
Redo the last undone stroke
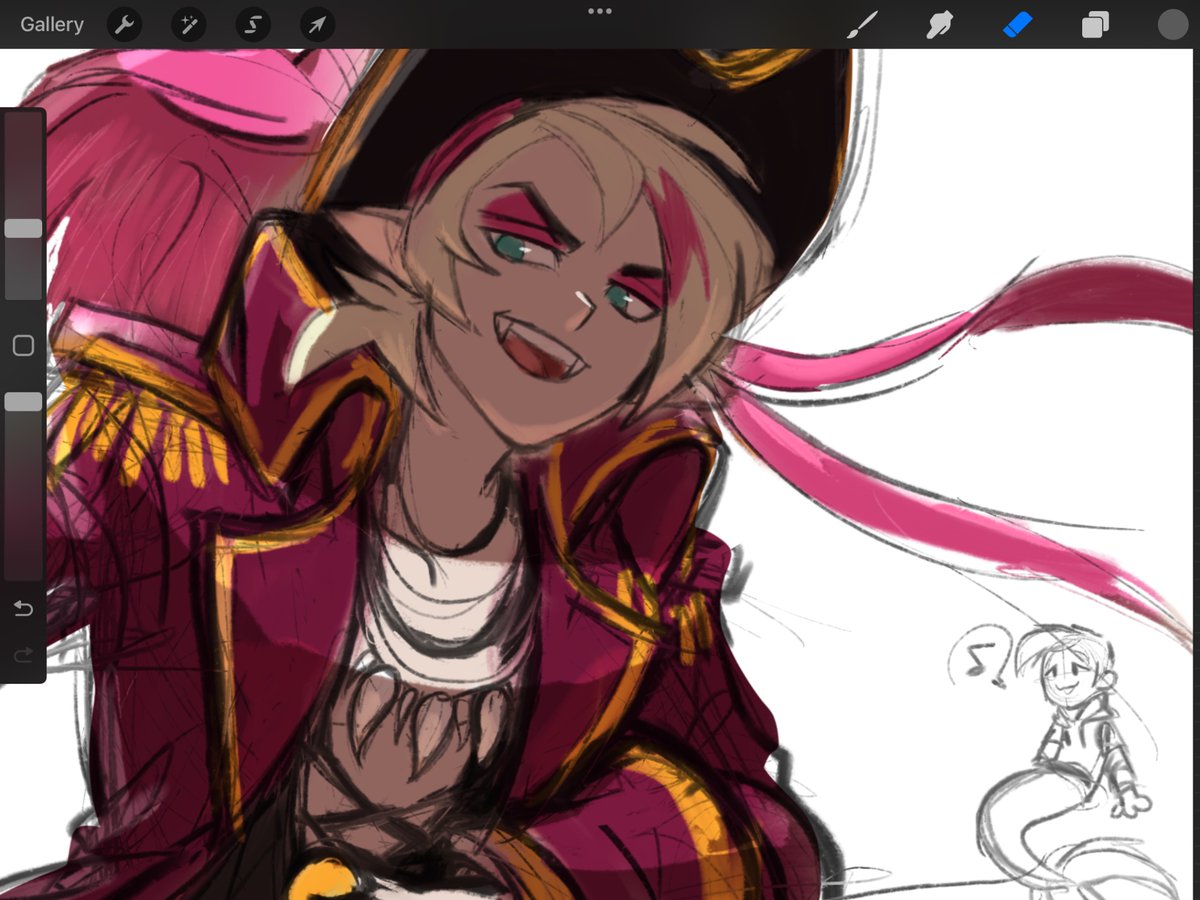click(x=23, y=655)
